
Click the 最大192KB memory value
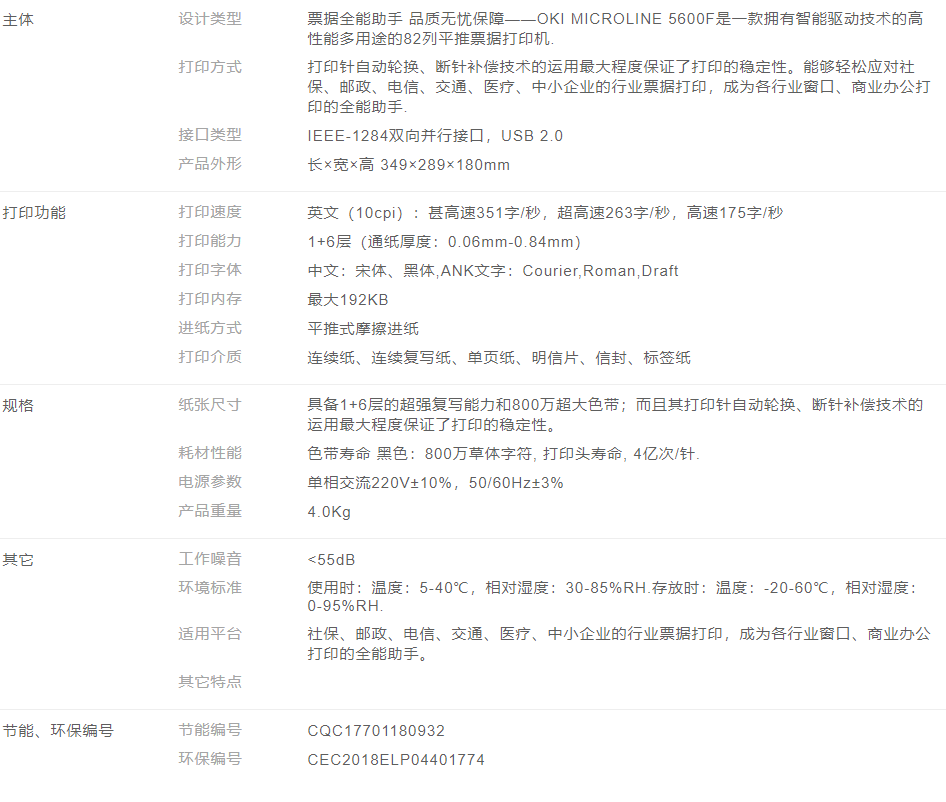(348, 300)
